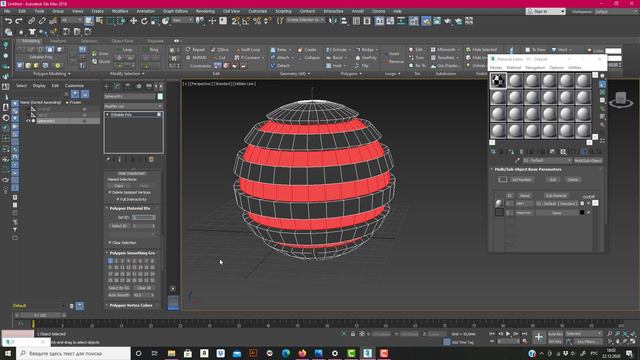Screen dimensions: 640x360
Task: Click the Align tool icon
Action: [344, 21]
